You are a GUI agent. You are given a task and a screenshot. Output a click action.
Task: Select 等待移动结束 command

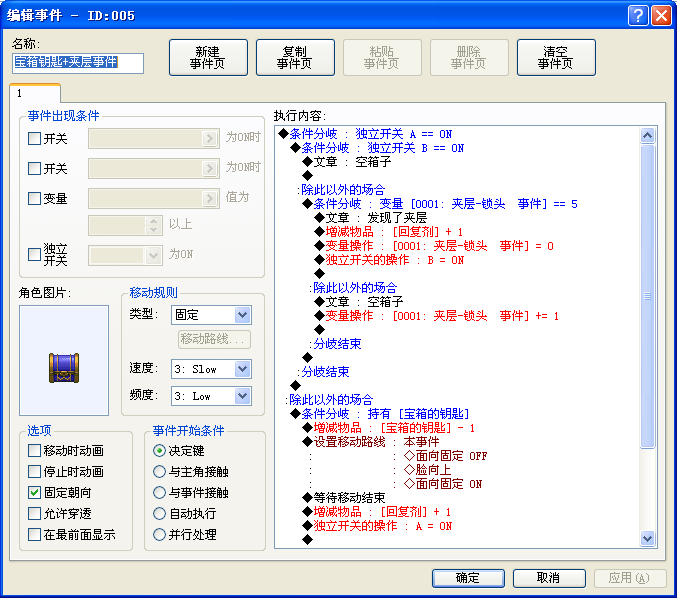(344, 498)
